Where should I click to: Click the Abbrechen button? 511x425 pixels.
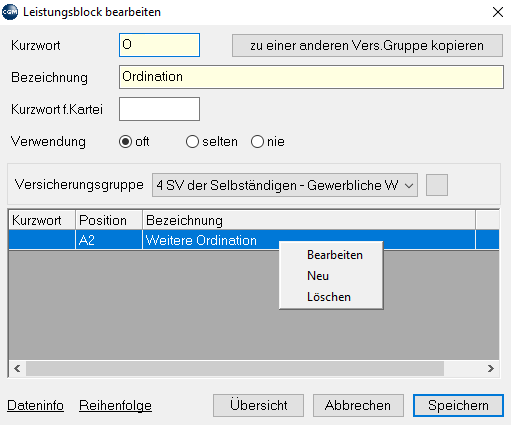[x=358, y=405]
